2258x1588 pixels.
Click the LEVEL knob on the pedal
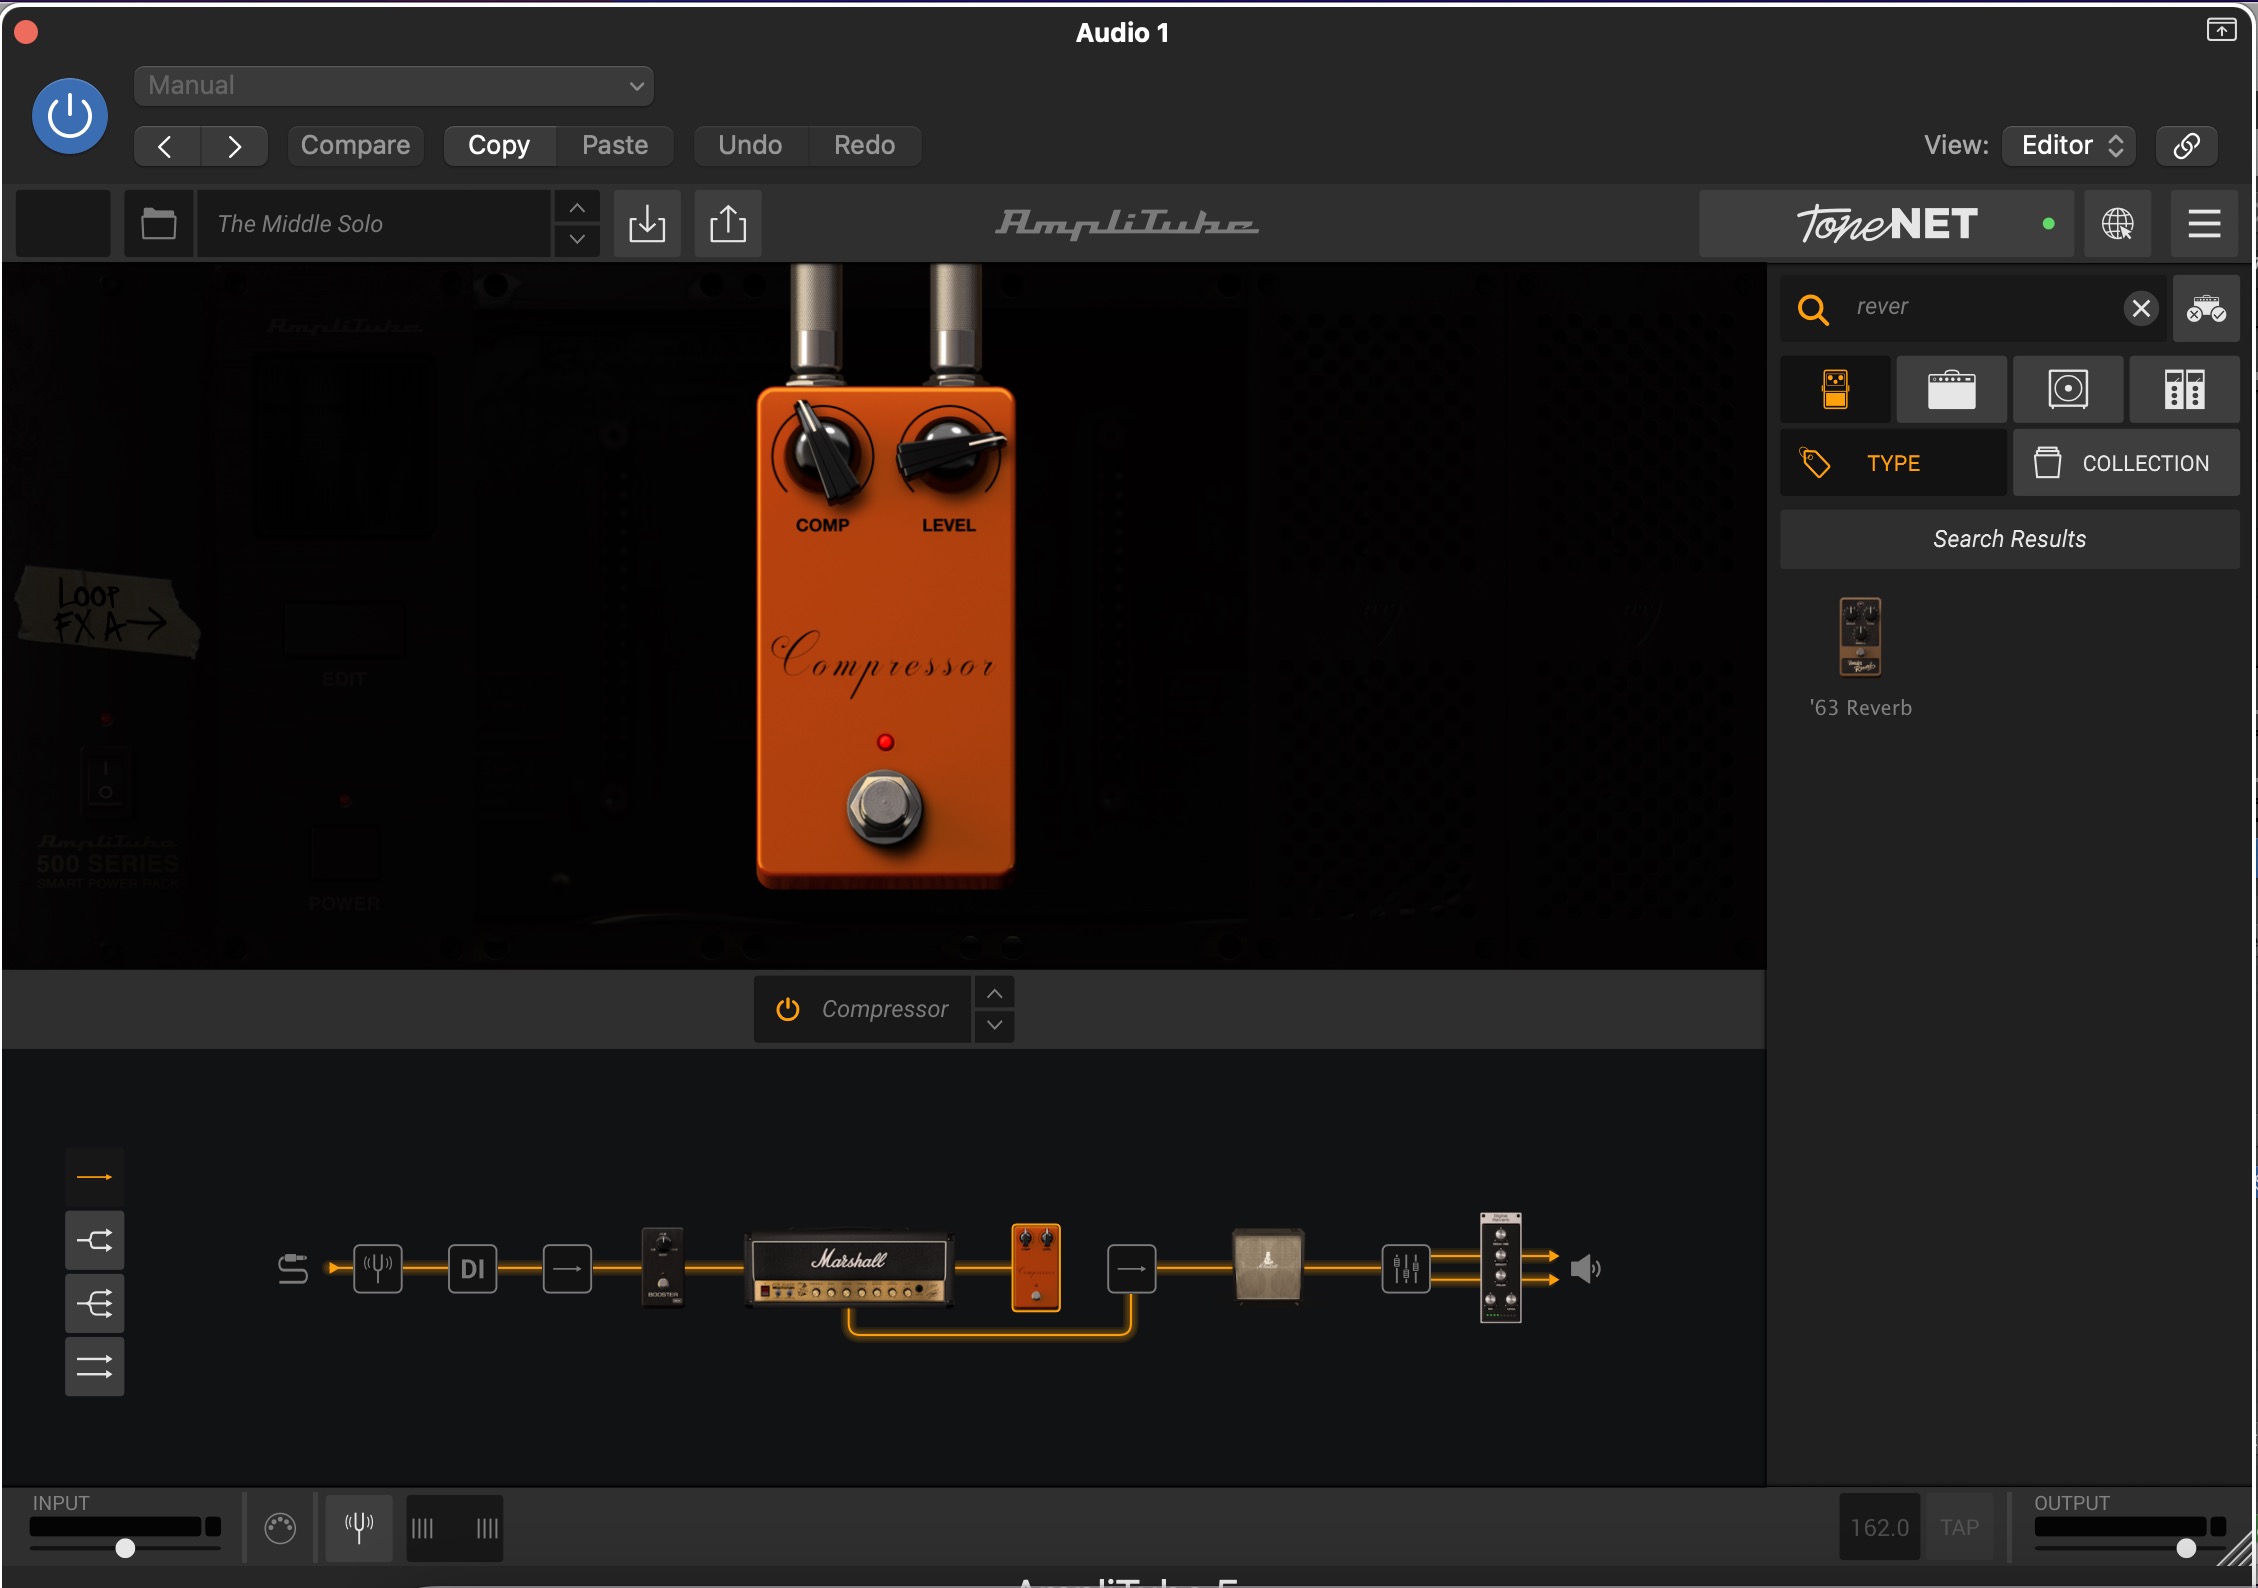[949, 454]
